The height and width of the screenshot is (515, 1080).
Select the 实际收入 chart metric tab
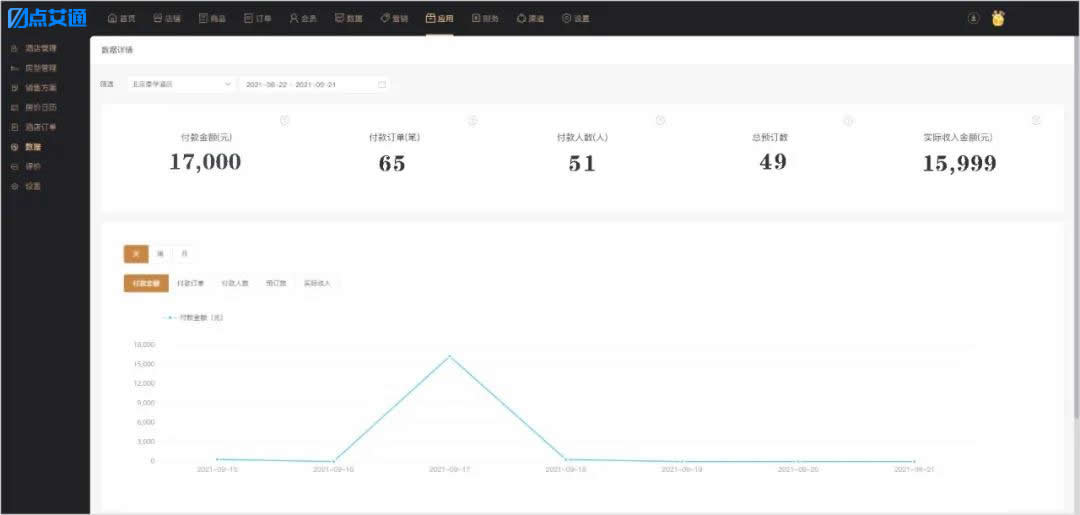pos(318,284)
